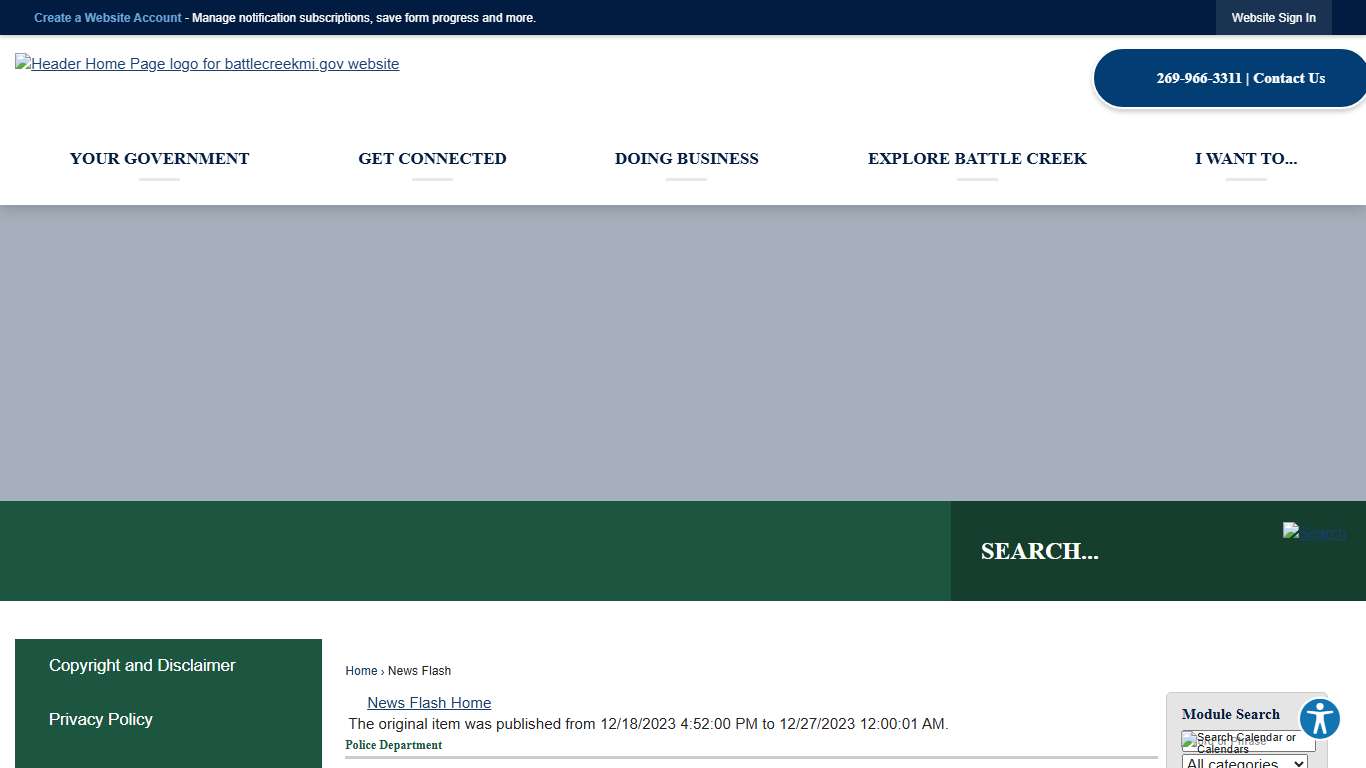Click the search icon in the green bar
This screenshot has height=768, width=1366.
tap(1314, 533)
